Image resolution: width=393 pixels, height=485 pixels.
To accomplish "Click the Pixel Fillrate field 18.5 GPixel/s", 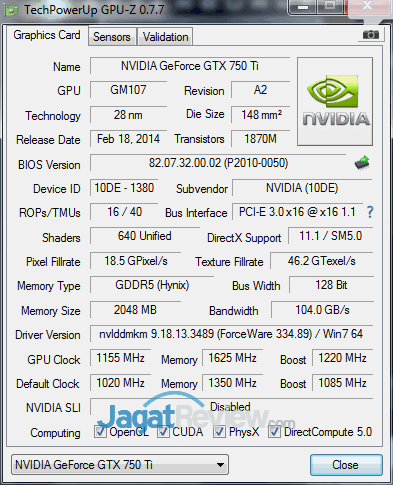I will point(136,261).
